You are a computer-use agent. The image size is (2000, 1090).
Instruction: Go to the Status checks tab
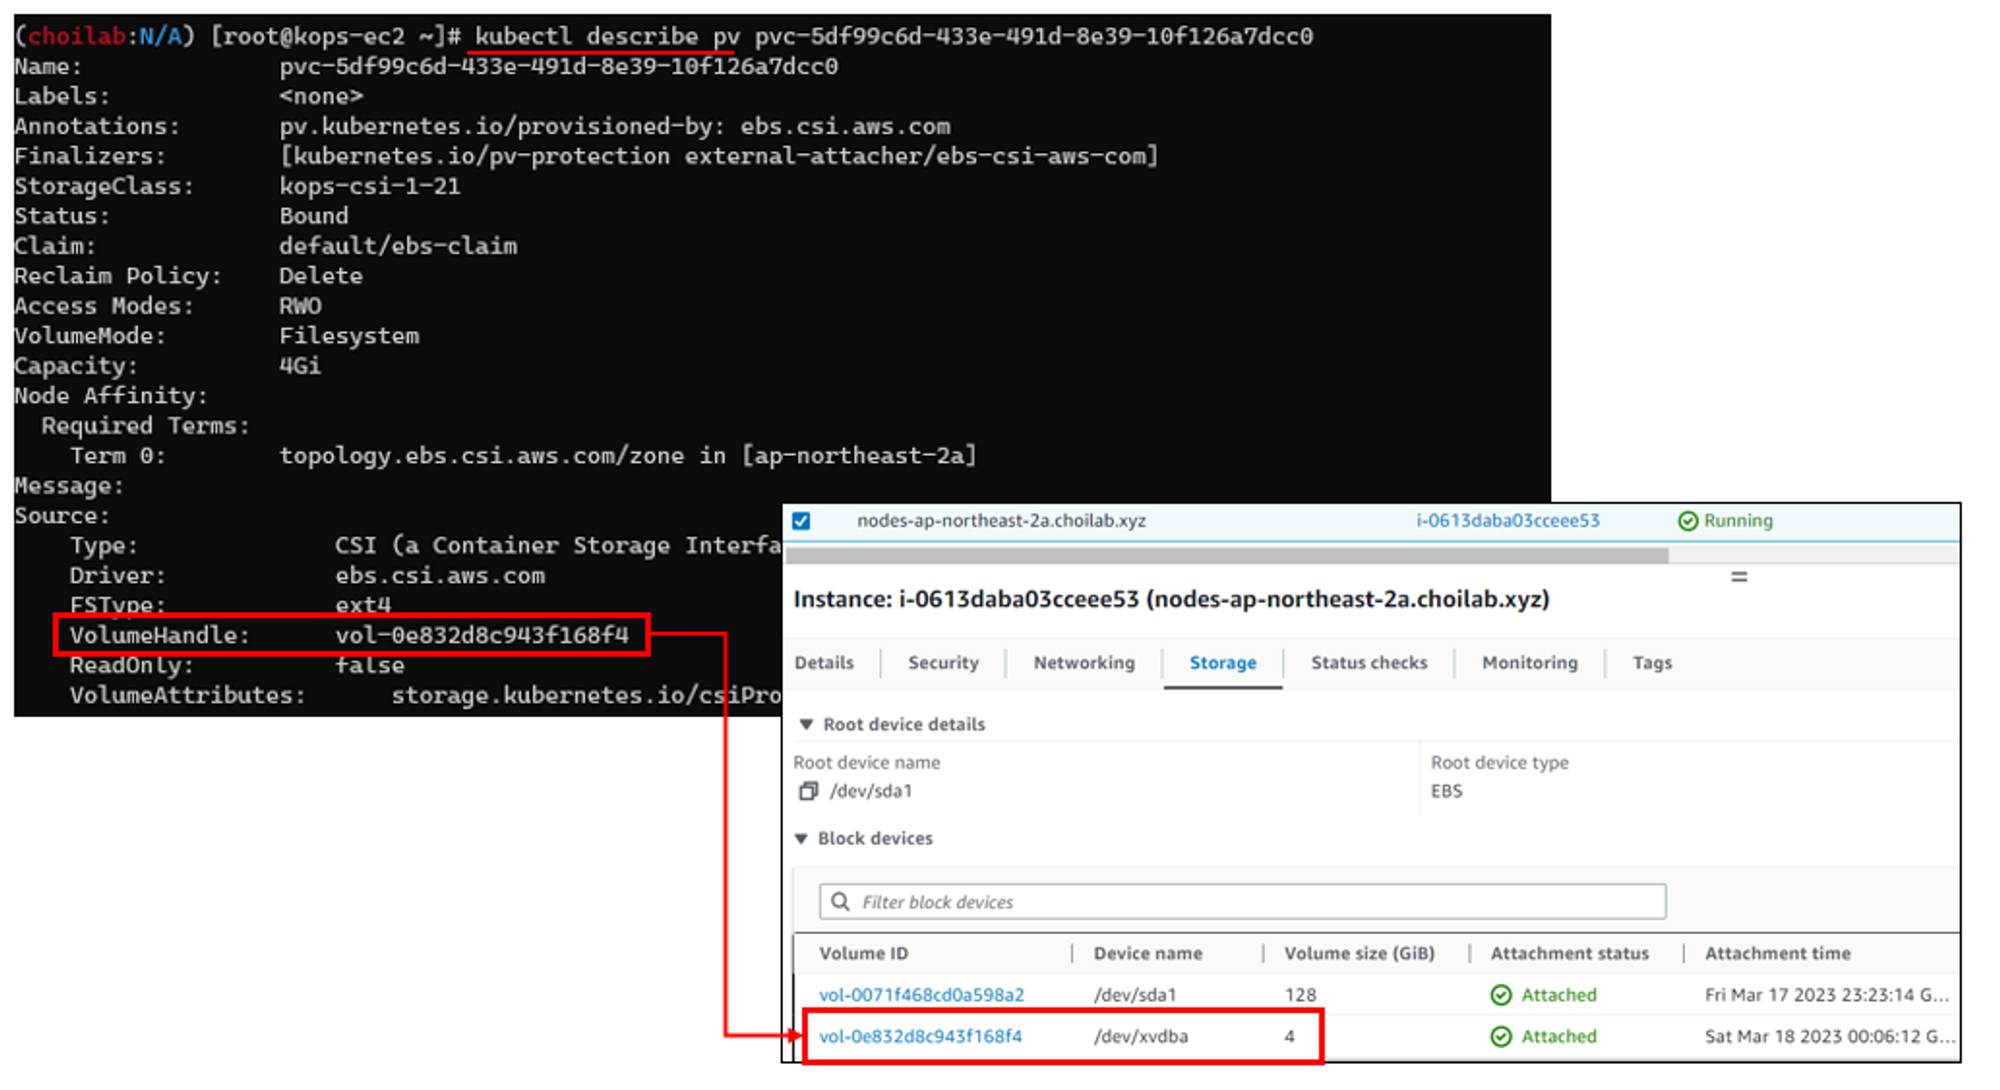click(x=1369, y=663)
